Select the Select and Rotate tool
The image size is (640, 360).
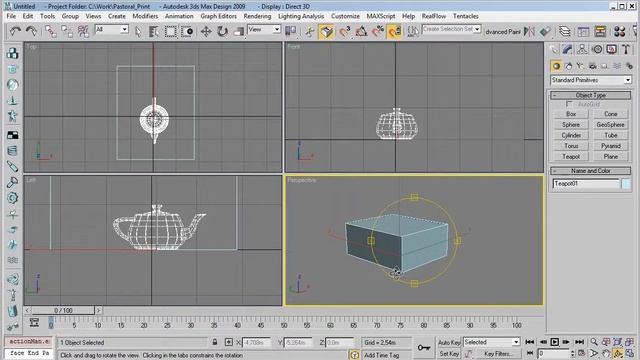(x=222, y=31)
